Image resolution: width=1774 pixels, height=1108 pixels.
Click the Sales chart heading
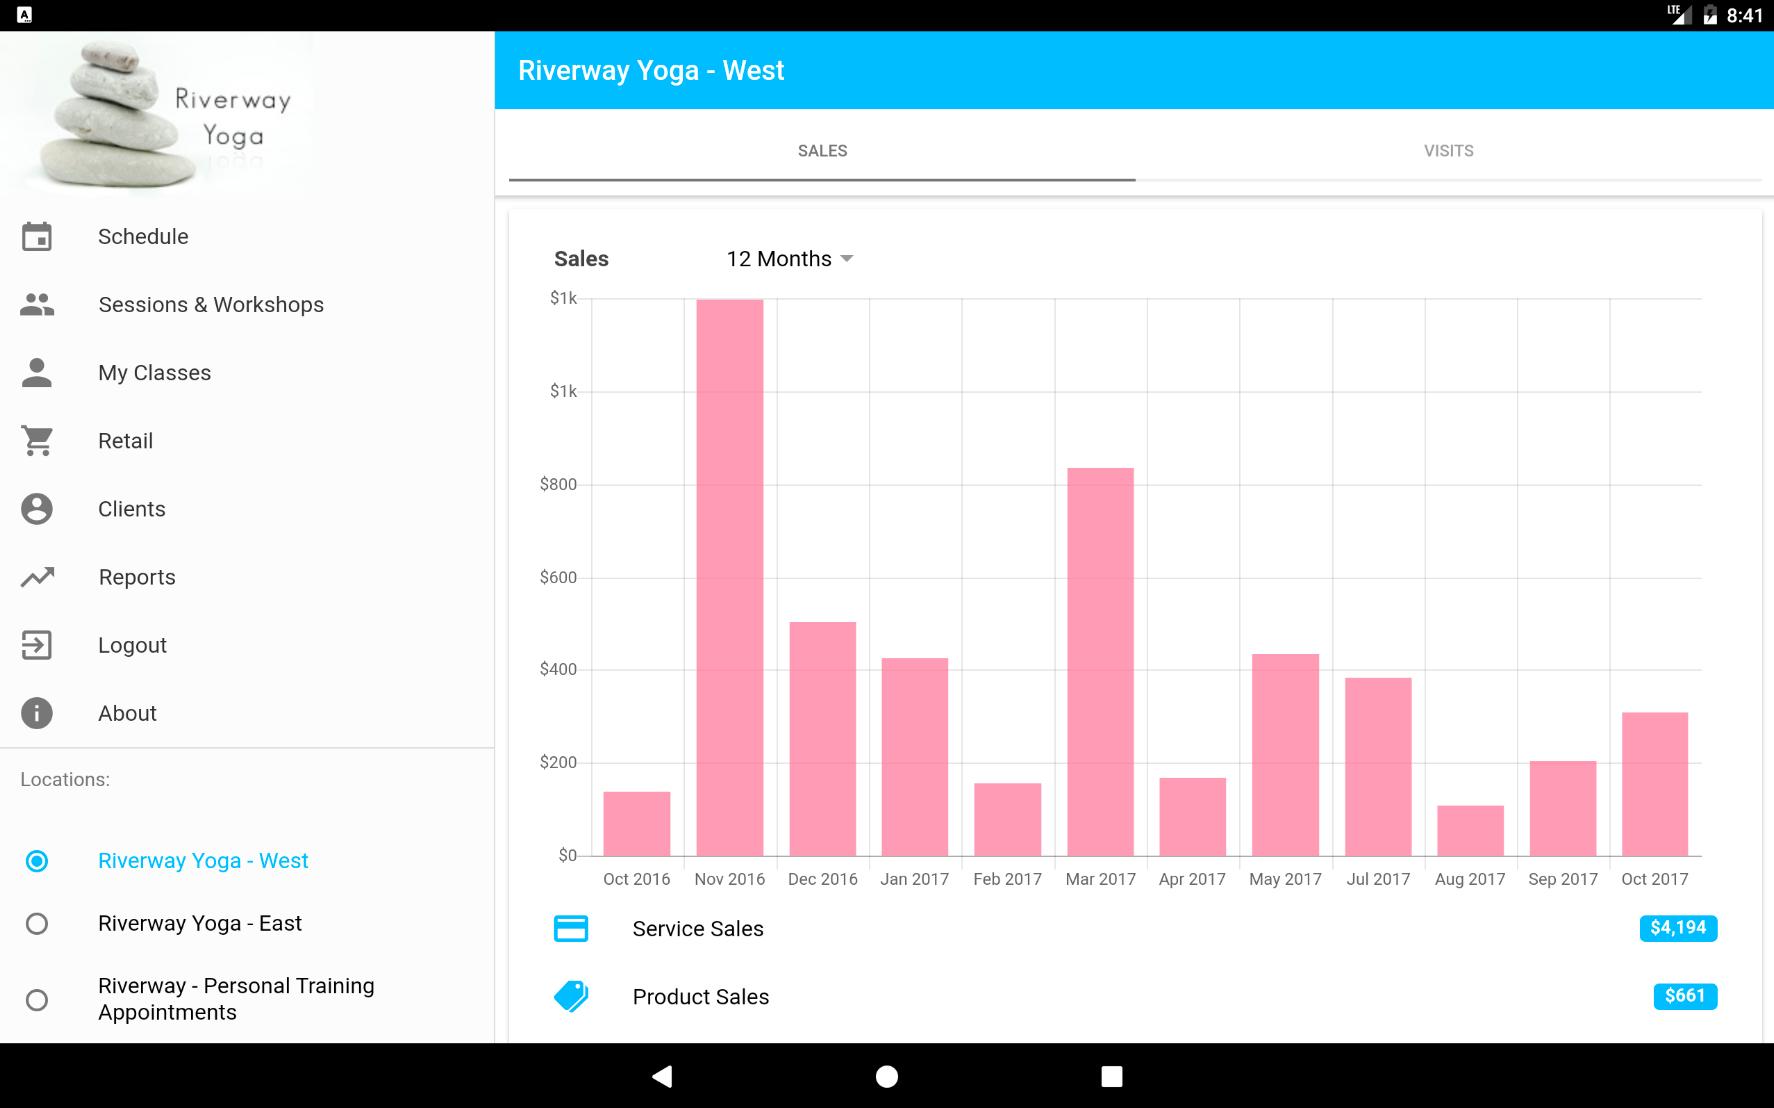click(581, 259)
